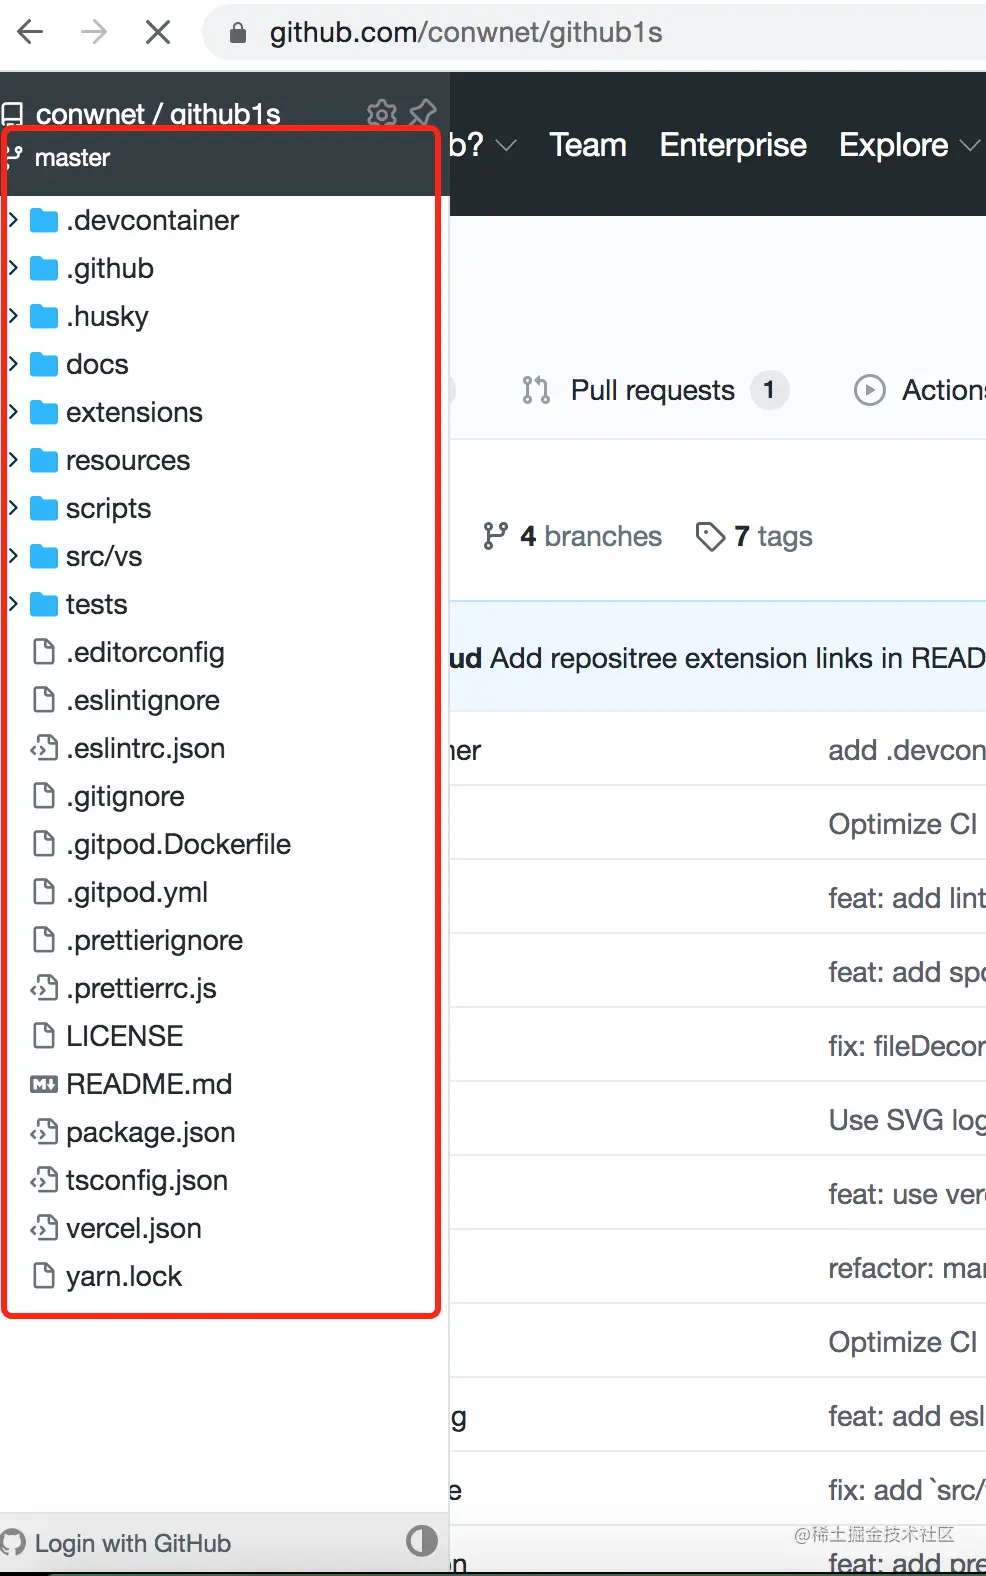The width and height of the screenshot is (986, 1576).
Task: Open 'fix: fileDecor' commit message
Action: point(907,1046)
